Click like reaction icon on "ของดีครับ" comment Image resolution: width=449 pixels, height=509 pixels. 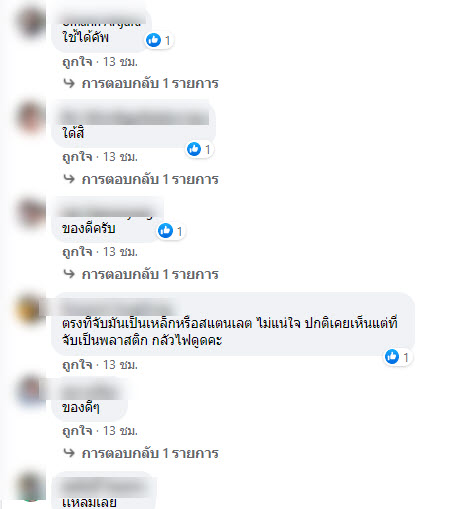[x=165, y=231]
